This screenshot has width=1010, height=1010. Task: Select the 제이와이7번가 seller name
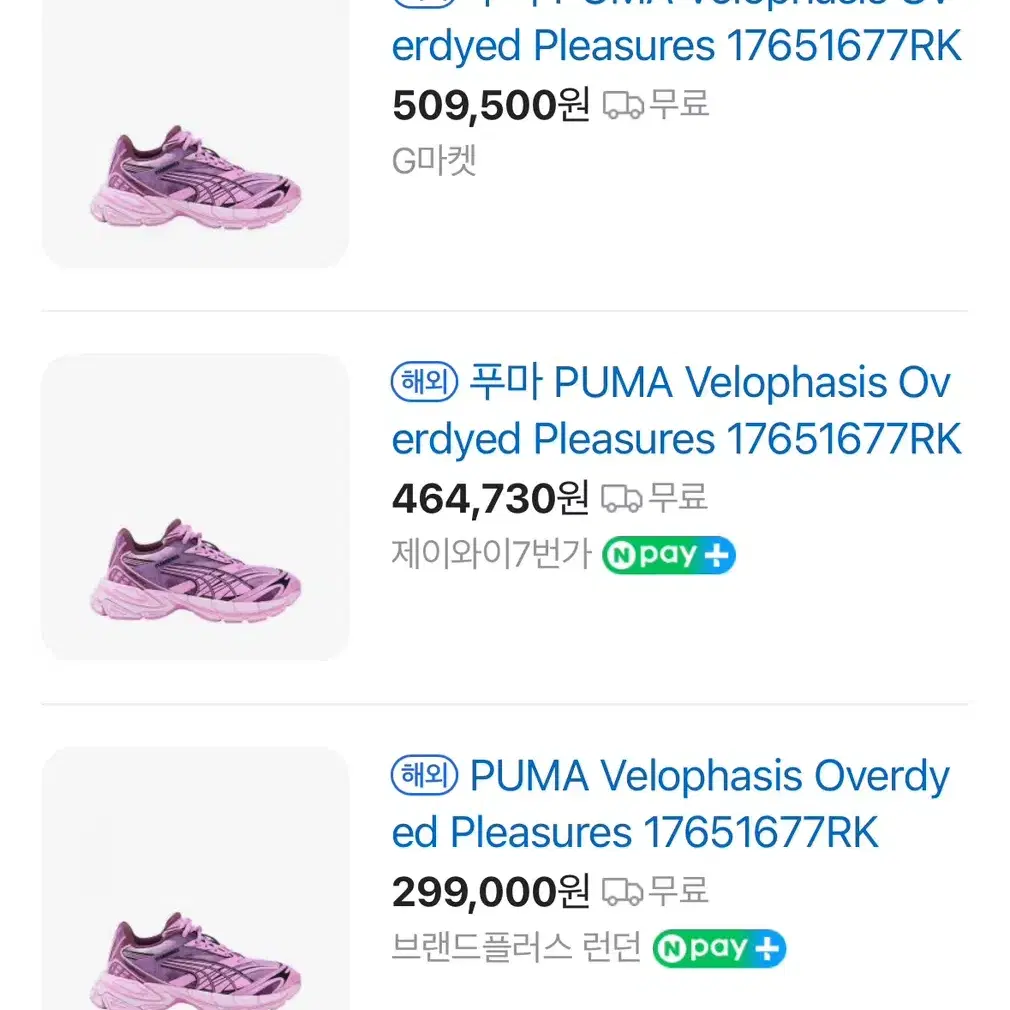[491, 554]
